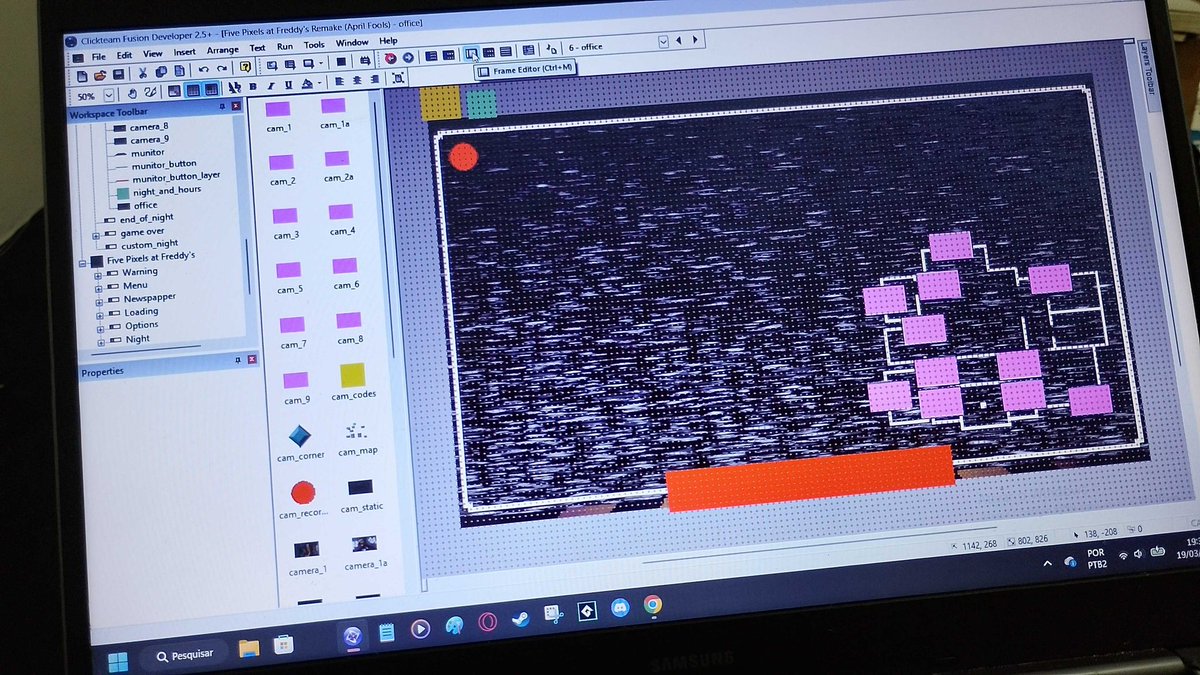Click the Italic I formatting icon
1200x675 pixels.
[271, 85]
